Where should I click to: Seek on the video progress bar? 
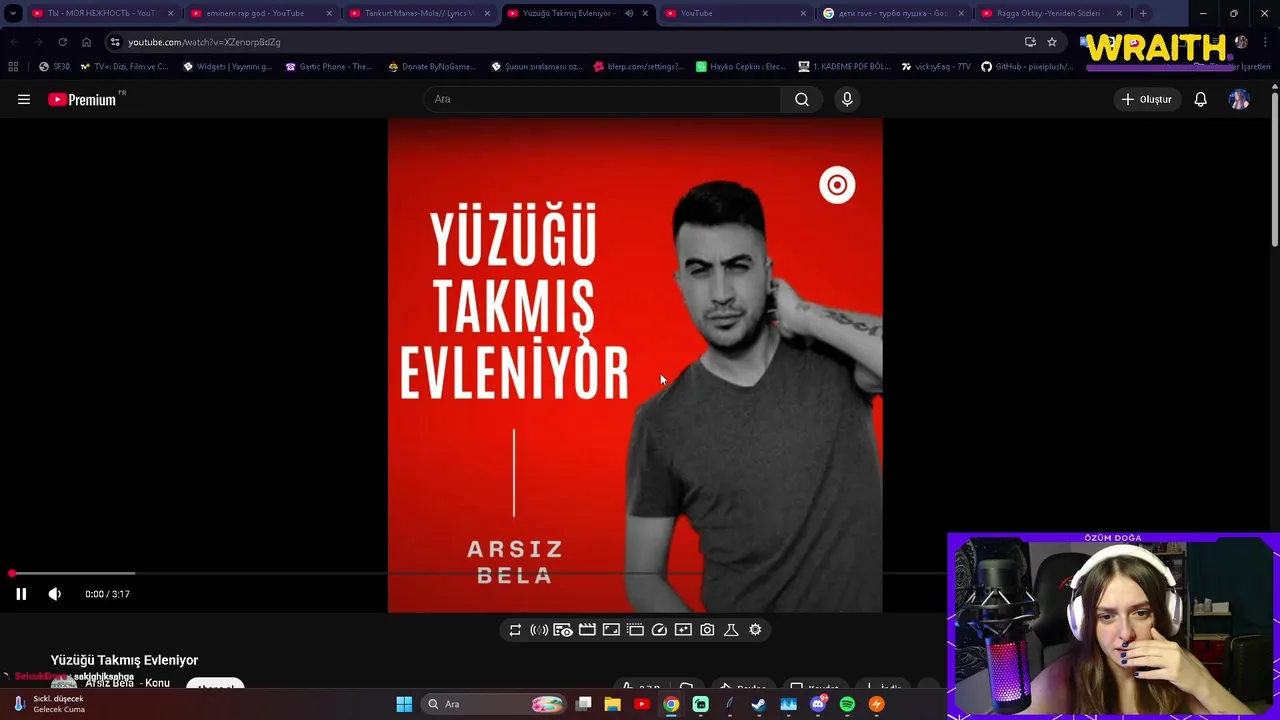pyautogui.click(x=474, y=573)
